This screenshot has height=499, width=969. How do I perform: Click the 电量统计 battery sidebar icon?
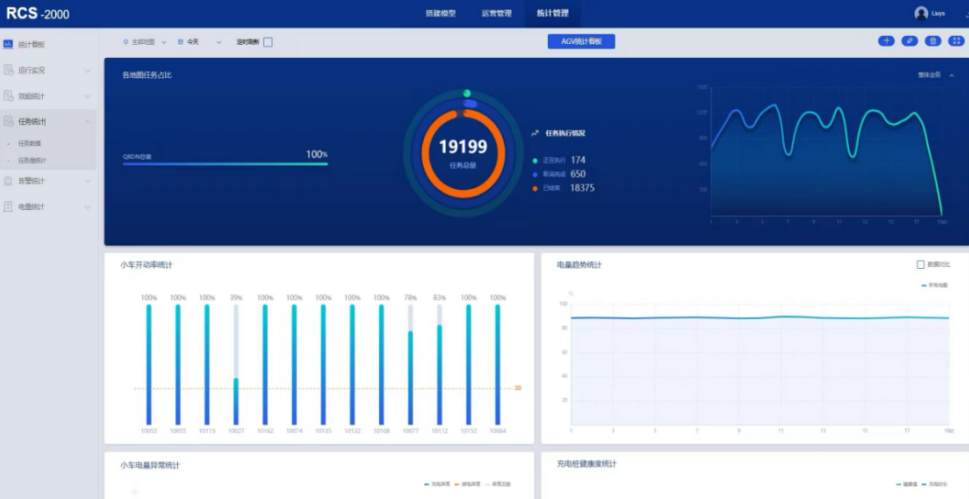point(8,207)
